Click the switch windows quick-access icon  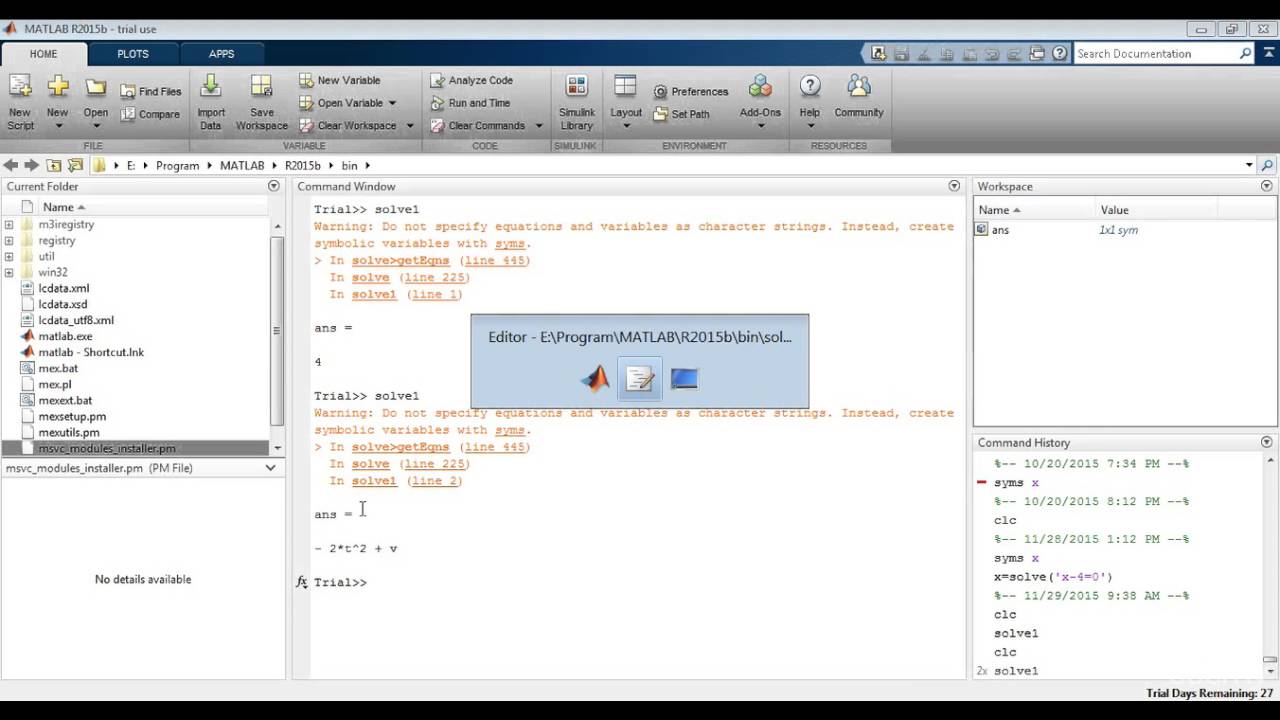click(x=1037, y=54)
